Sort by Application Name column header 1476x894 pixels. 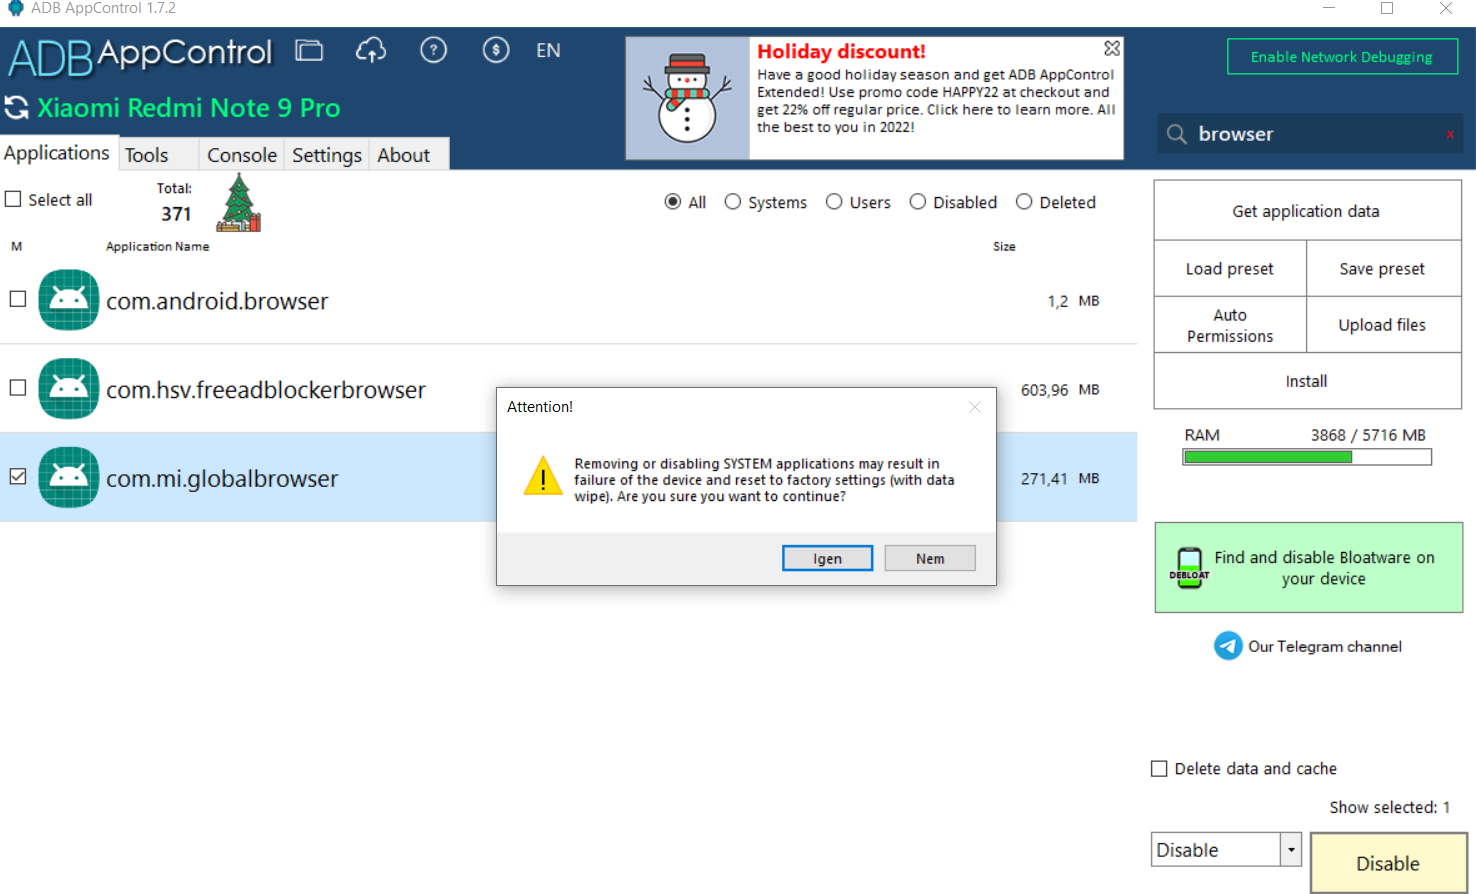[158, 246]
